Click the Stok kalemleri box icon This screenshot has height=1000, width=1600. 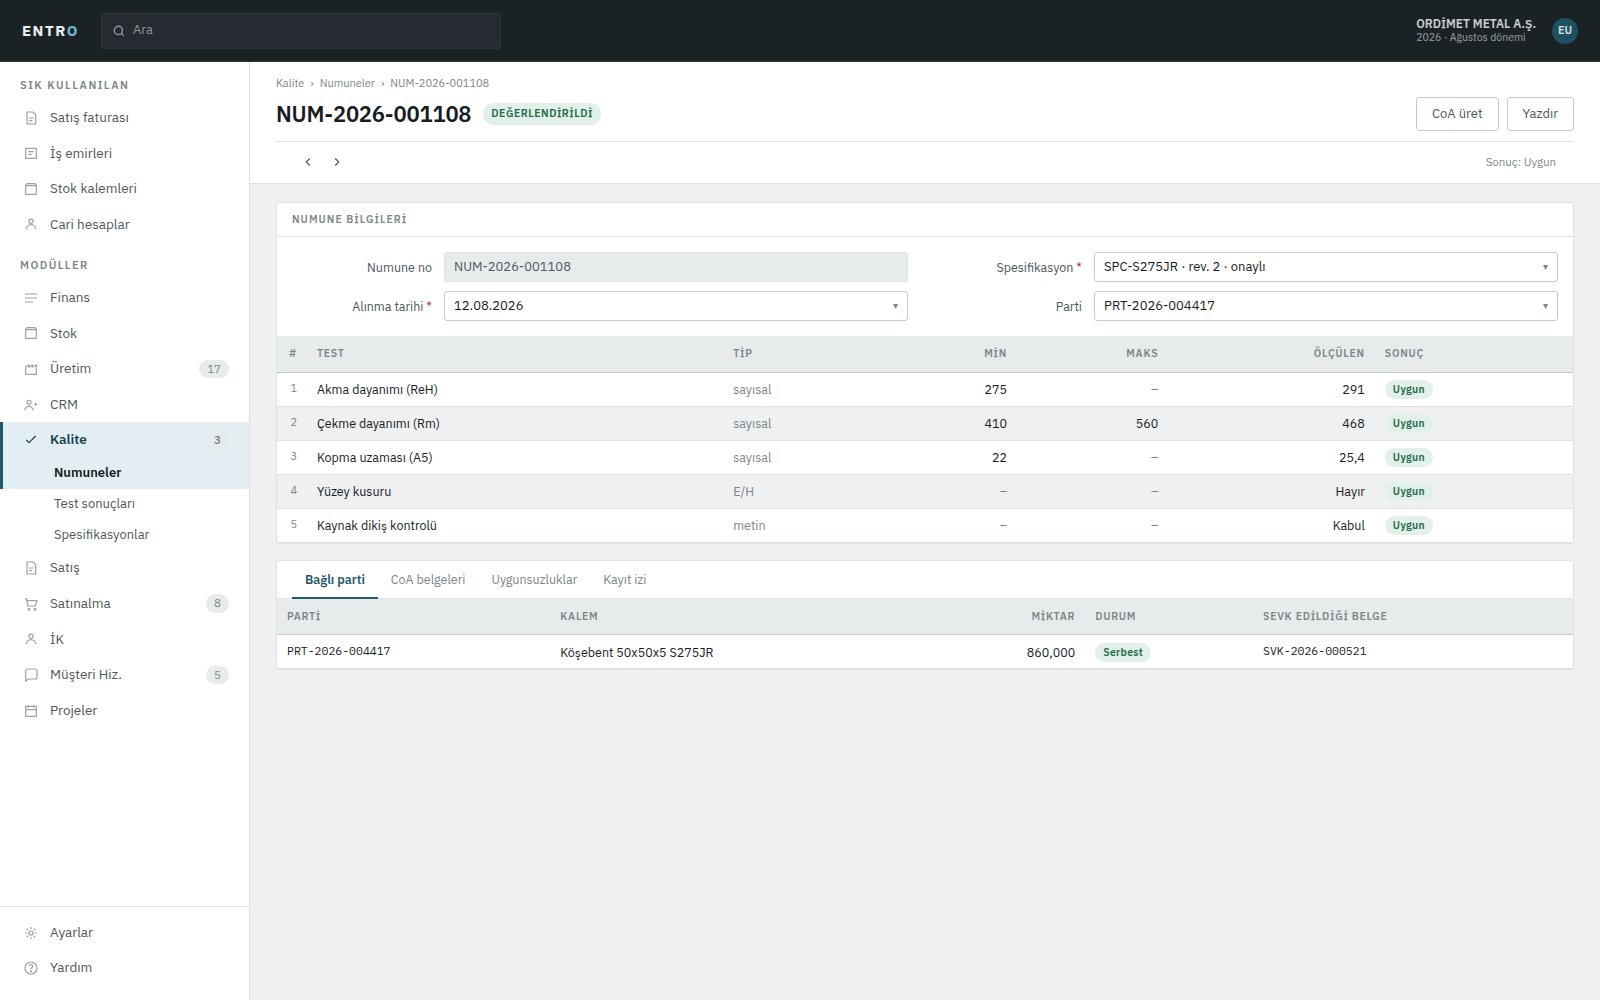[31, 189]
